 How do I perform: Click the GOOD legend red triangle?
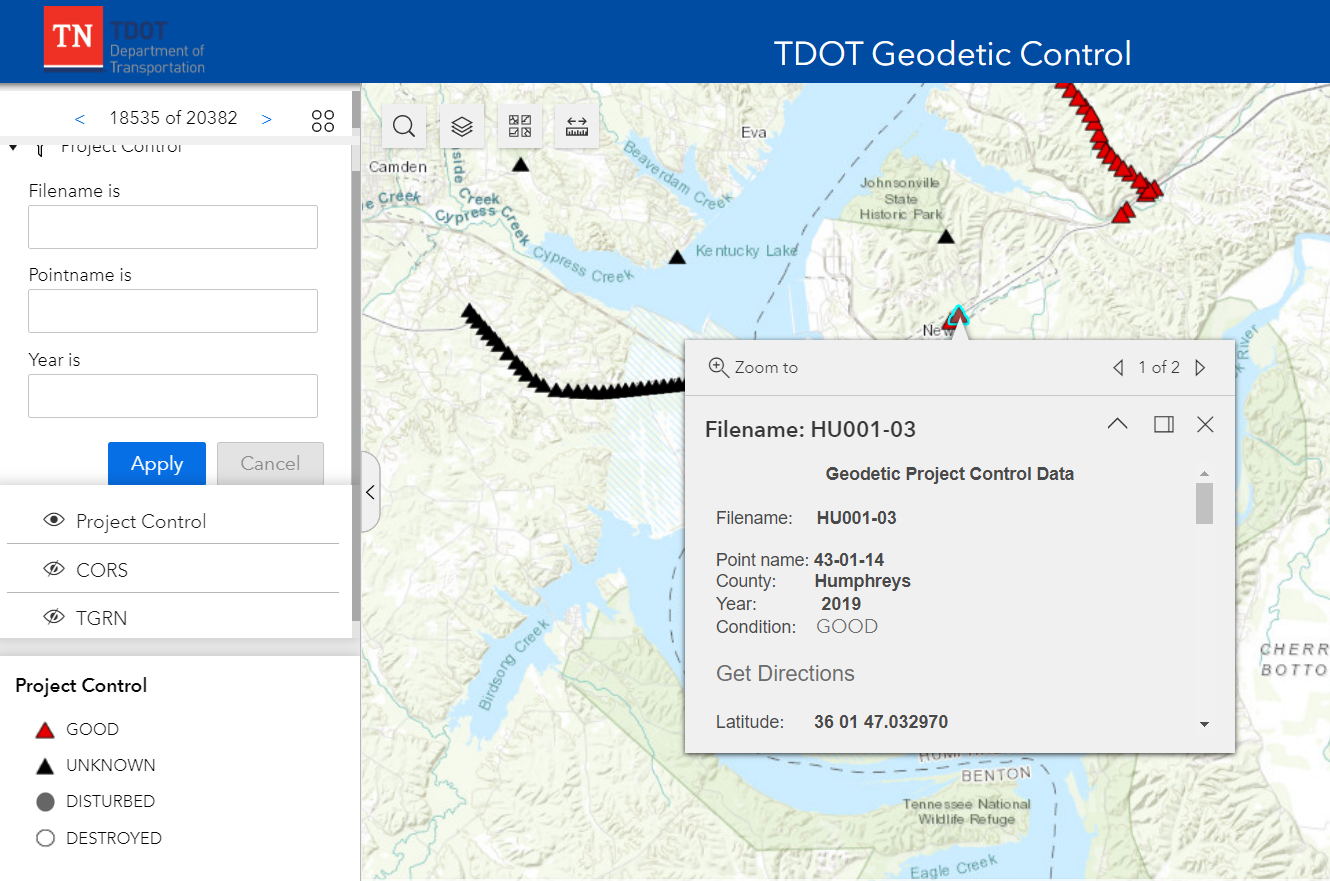(44, 730)
